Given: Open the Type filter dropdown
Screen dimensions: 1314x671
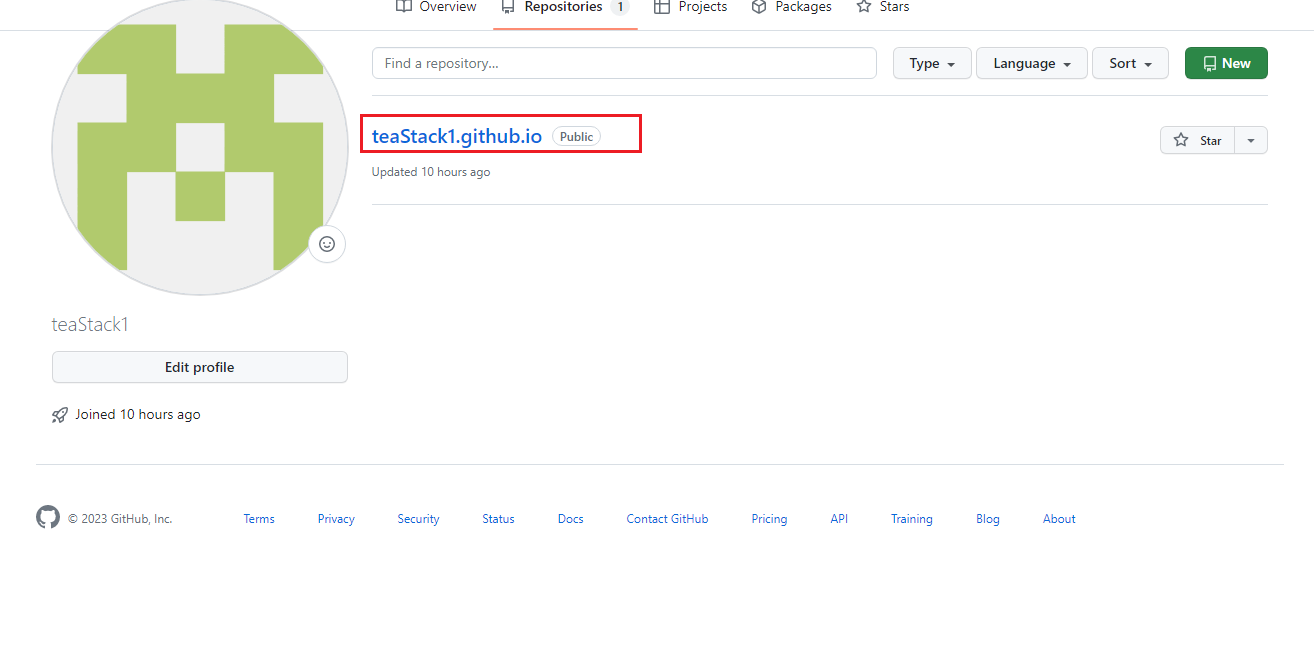Looking at the screenshot, I should coord(932,63).
